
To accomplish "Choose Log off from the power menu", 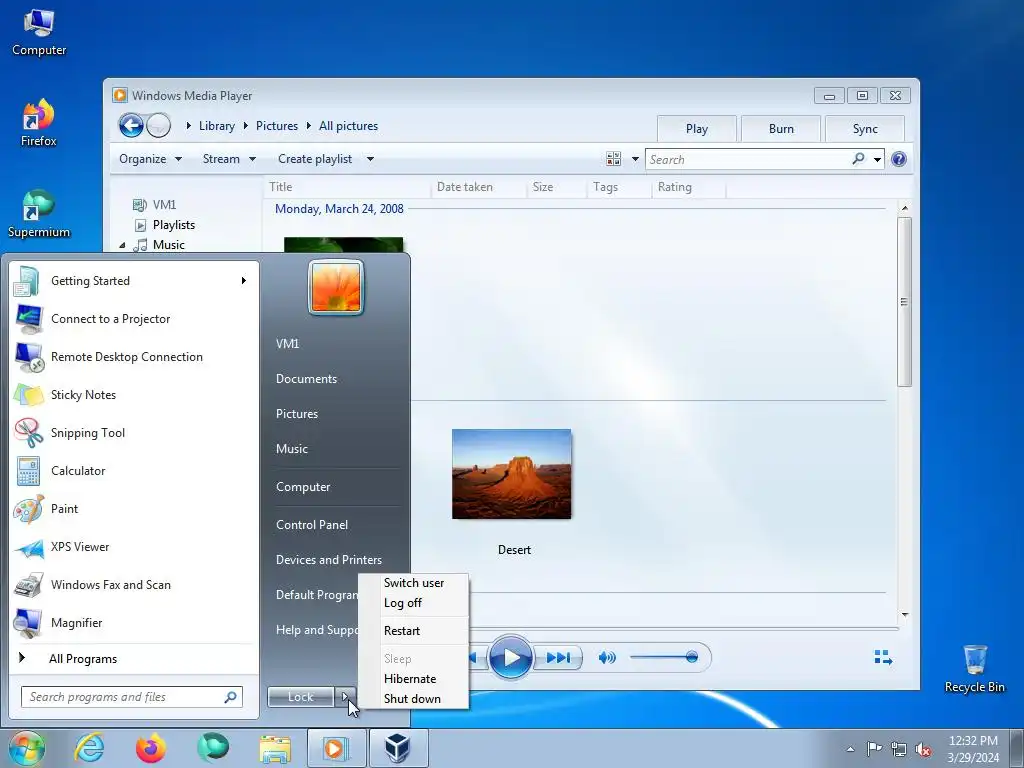I will coord(413,603).
